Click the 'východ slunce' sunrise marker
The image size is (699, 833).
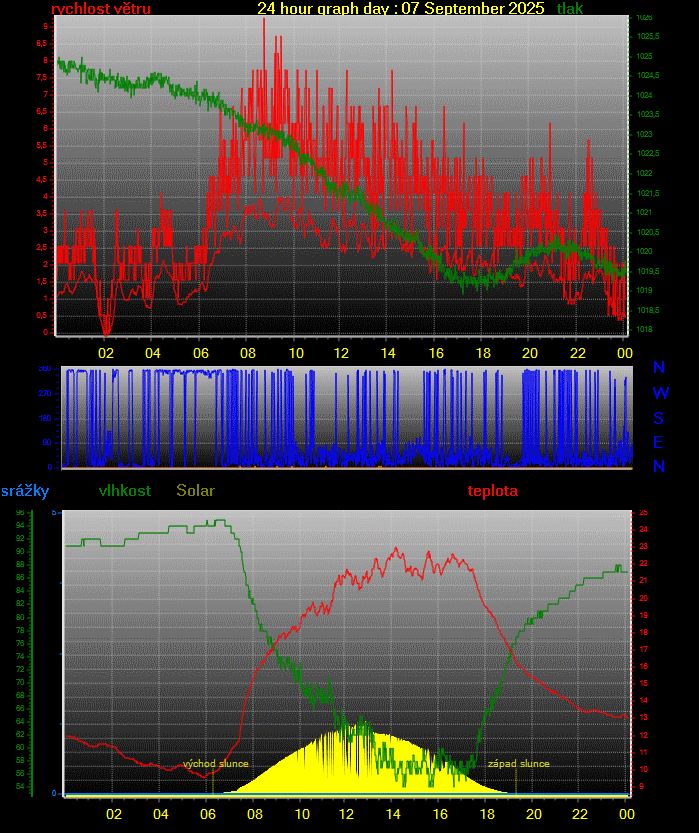[x=216, y=764]
